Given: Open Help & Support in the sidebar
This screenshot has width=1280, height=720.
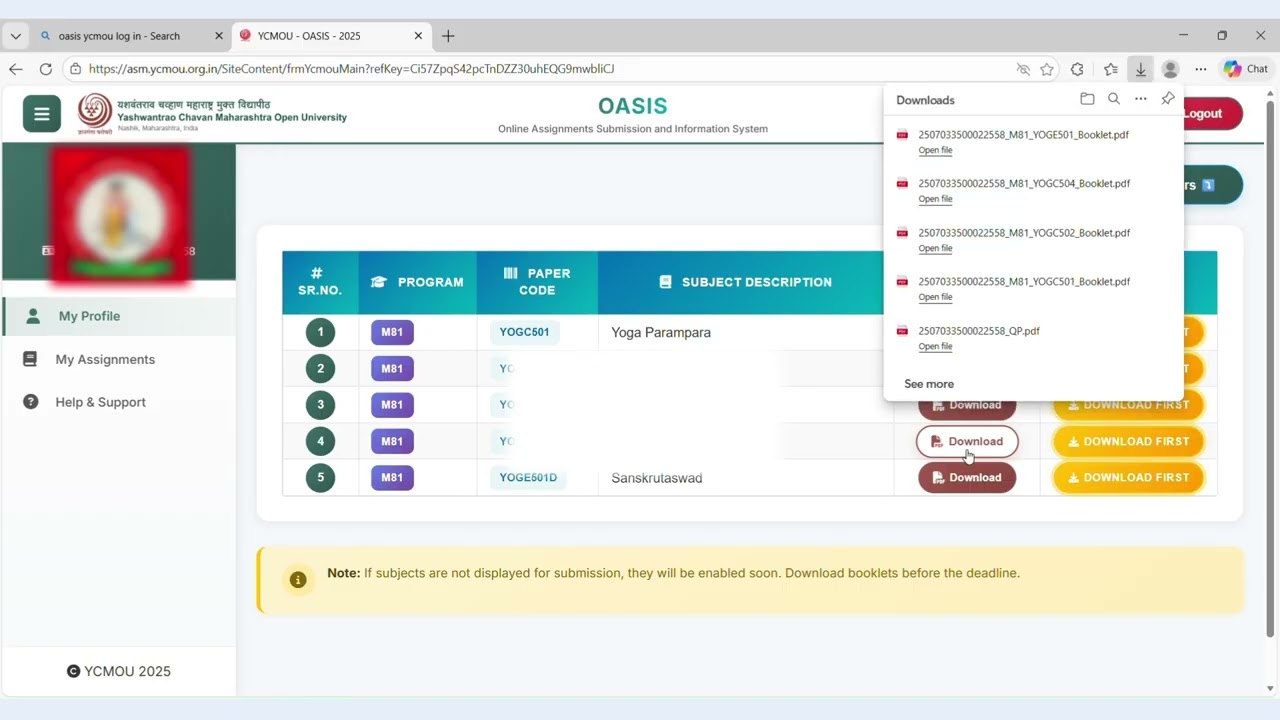Looking at the screenshot, I should (x=119, y=402).
